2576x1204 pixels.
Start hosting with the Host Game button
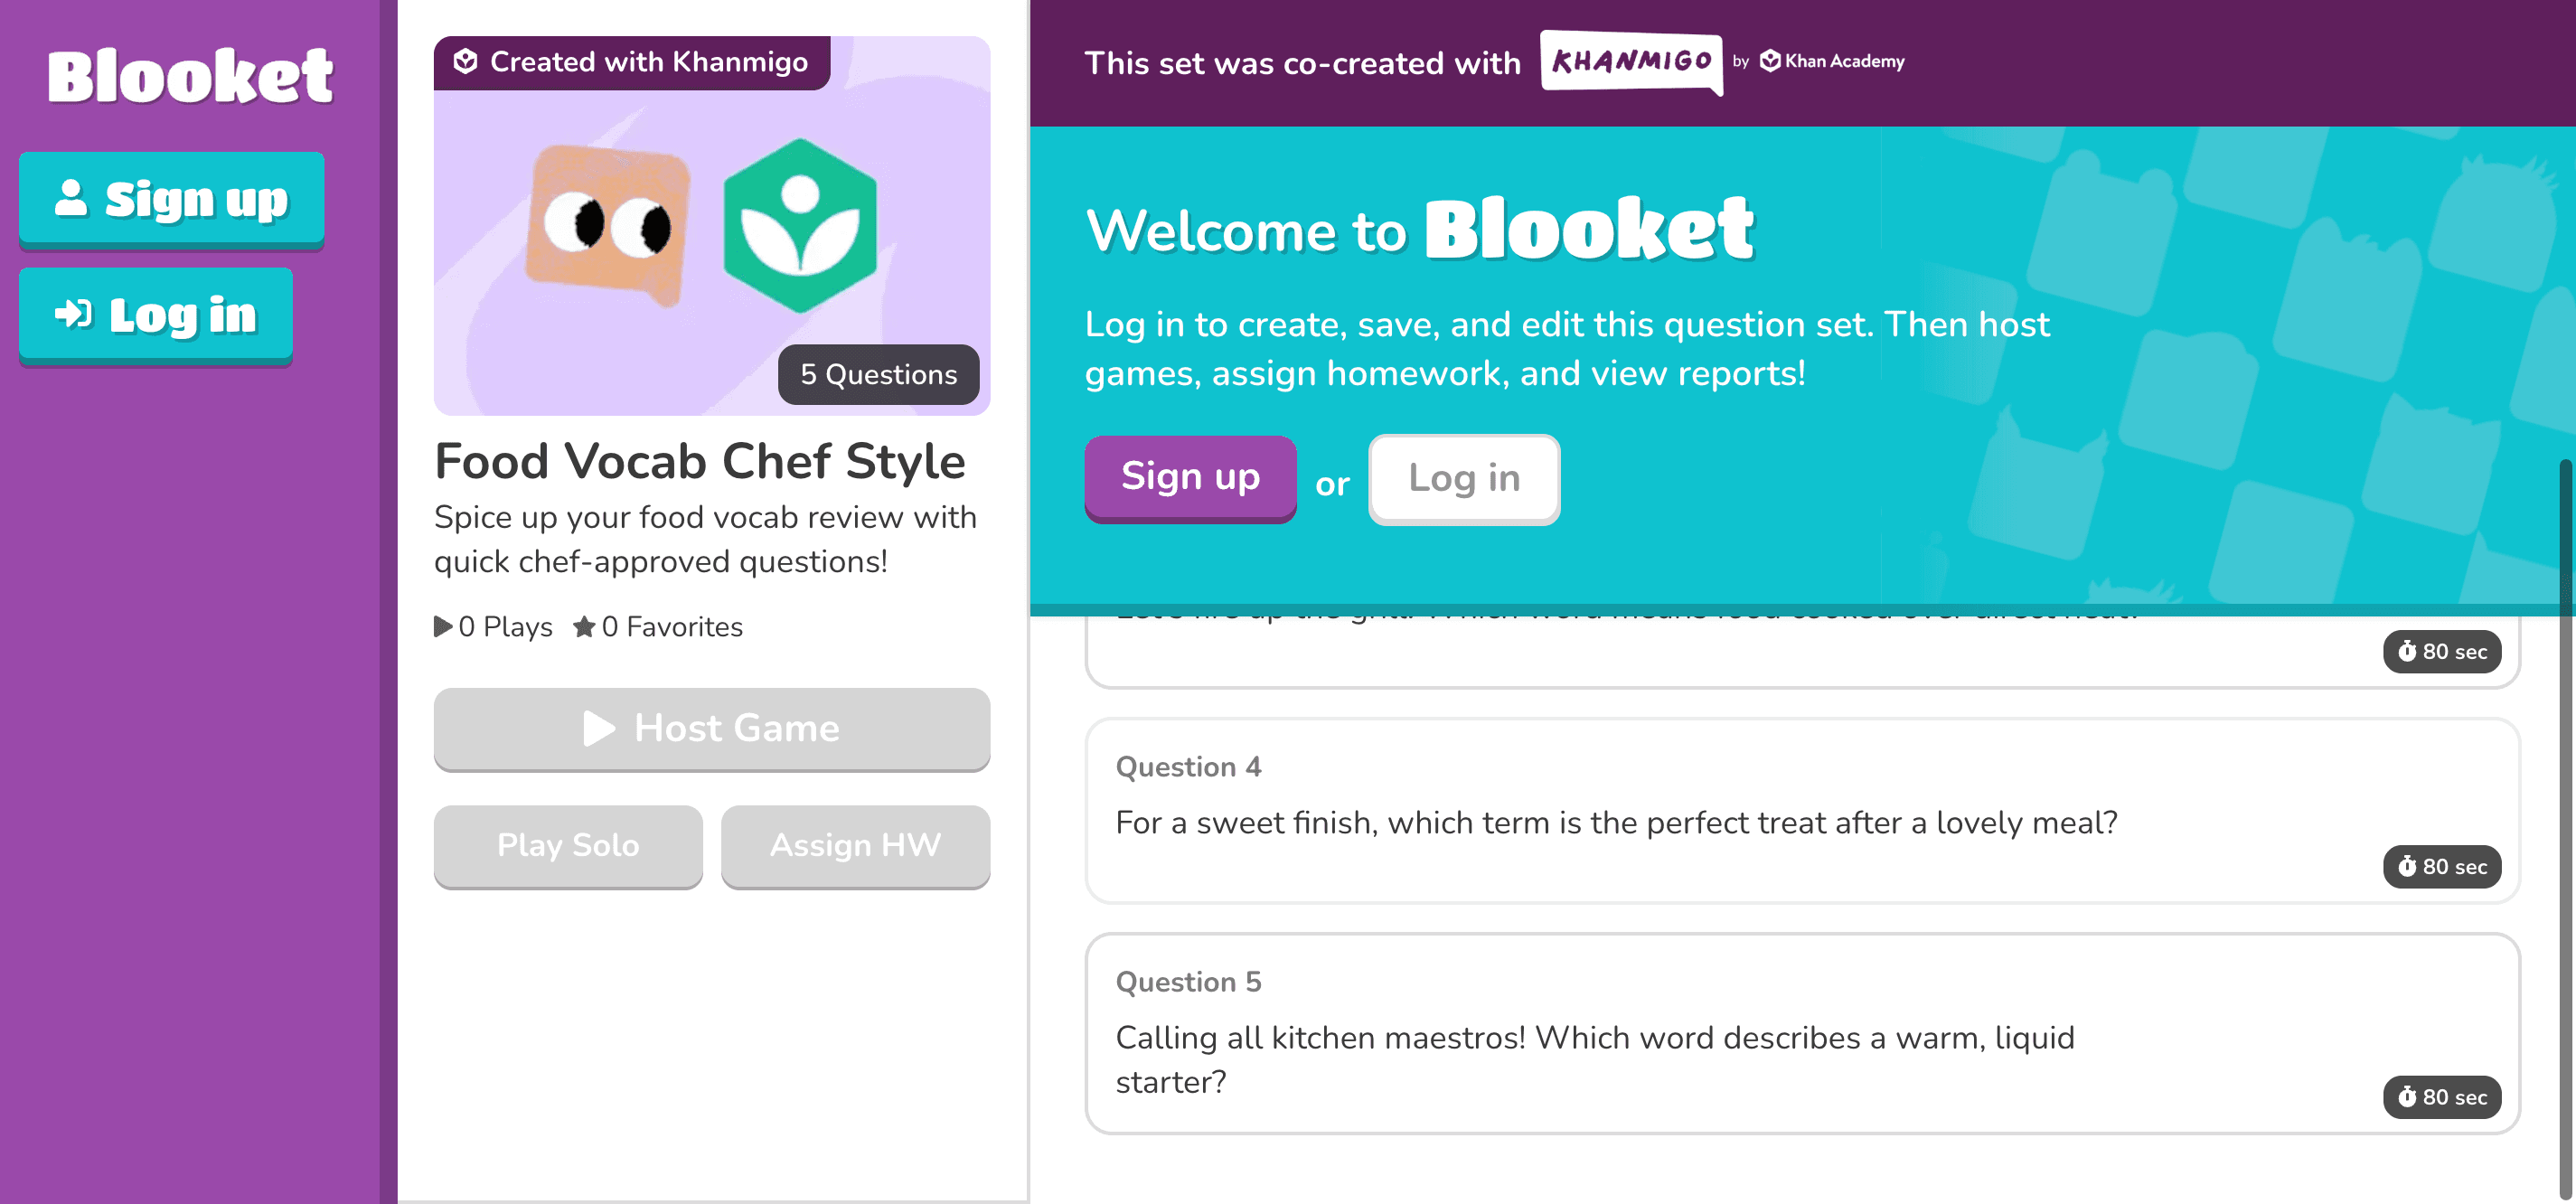tap(712, 728)
